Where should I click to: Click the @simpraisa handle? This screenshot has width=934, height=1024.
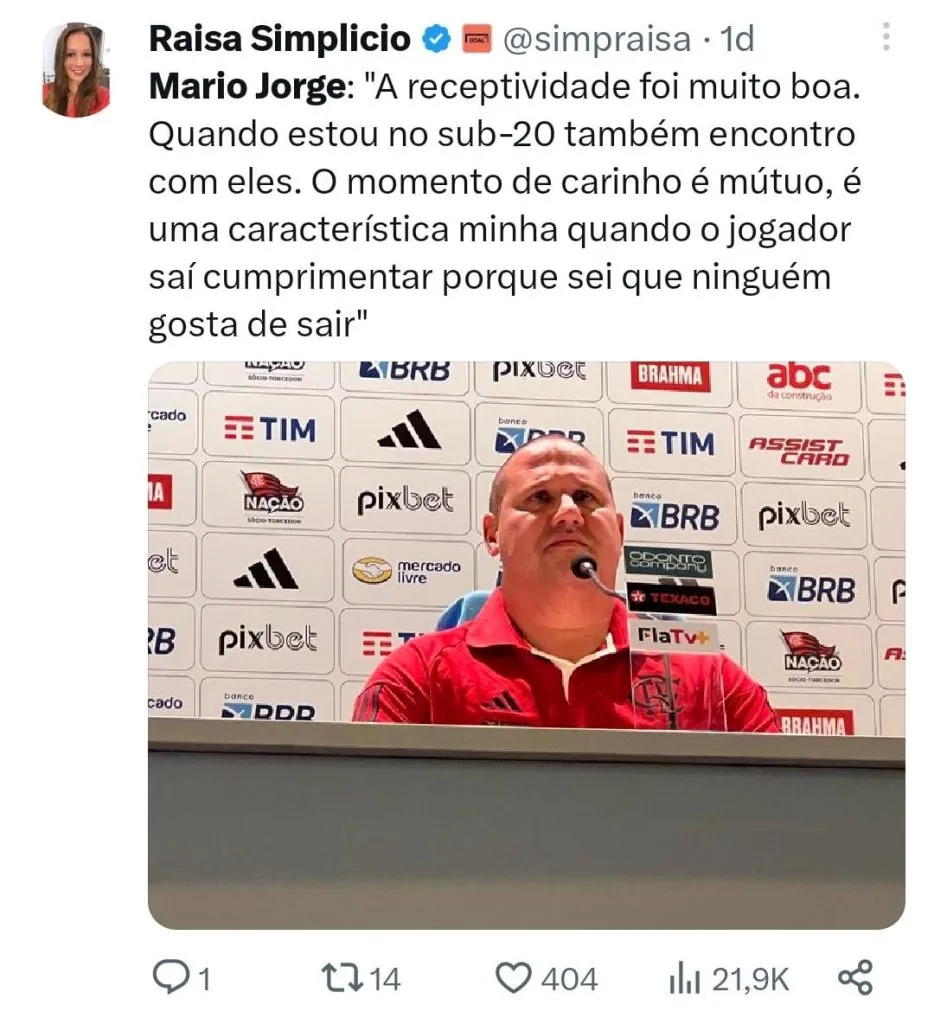[x=597, y=40]
